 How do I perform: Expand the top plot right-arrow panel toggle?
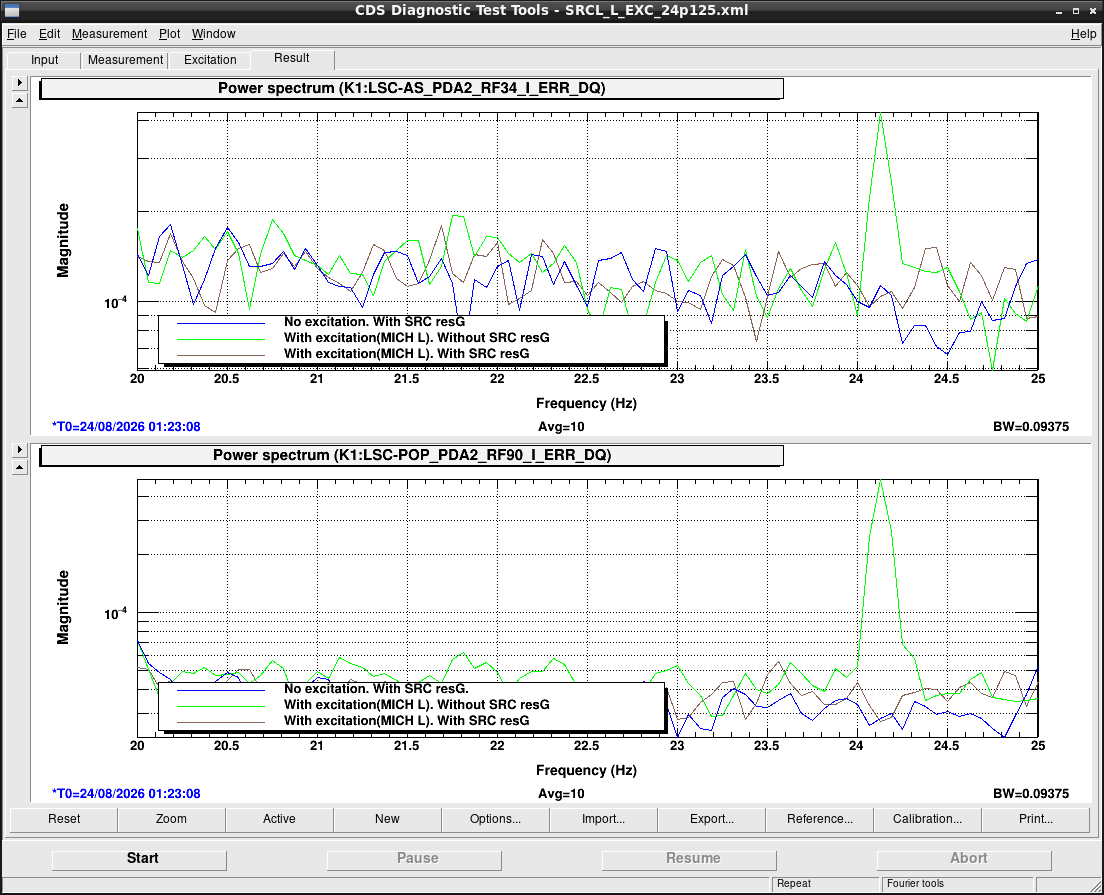pos(20,82)
